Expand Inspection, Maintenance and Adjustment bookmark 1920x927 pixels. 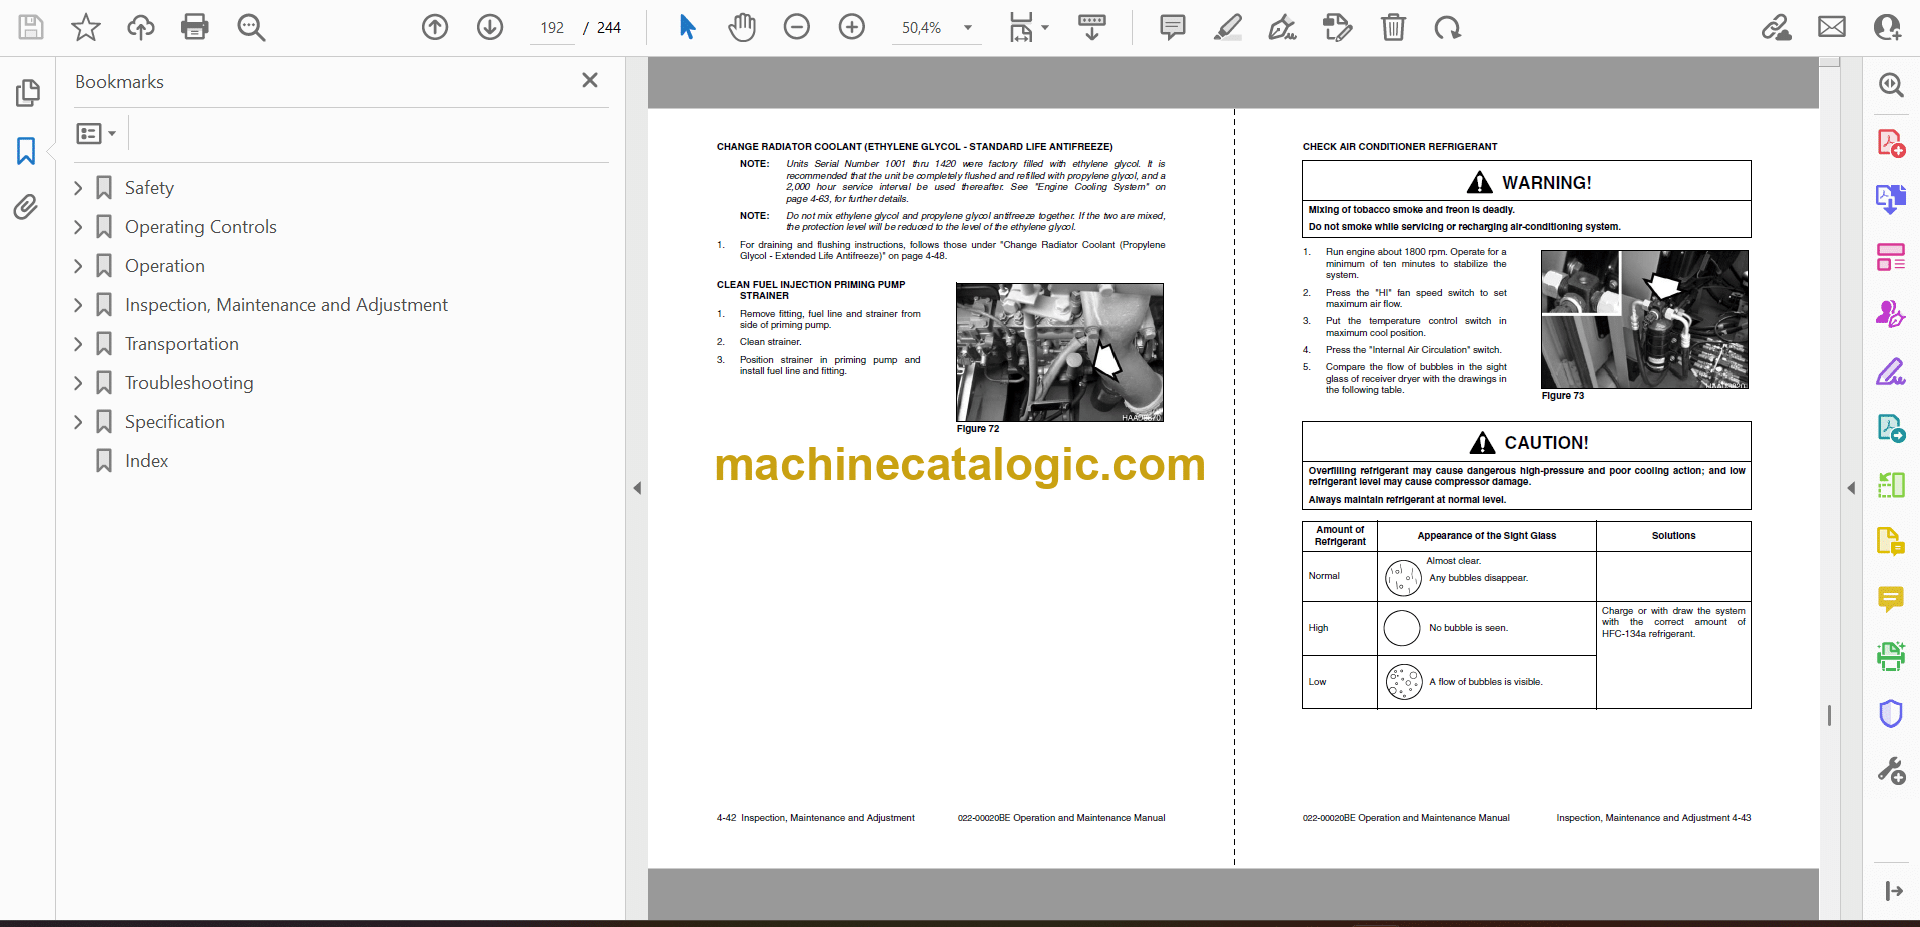(x=78, y=305)
